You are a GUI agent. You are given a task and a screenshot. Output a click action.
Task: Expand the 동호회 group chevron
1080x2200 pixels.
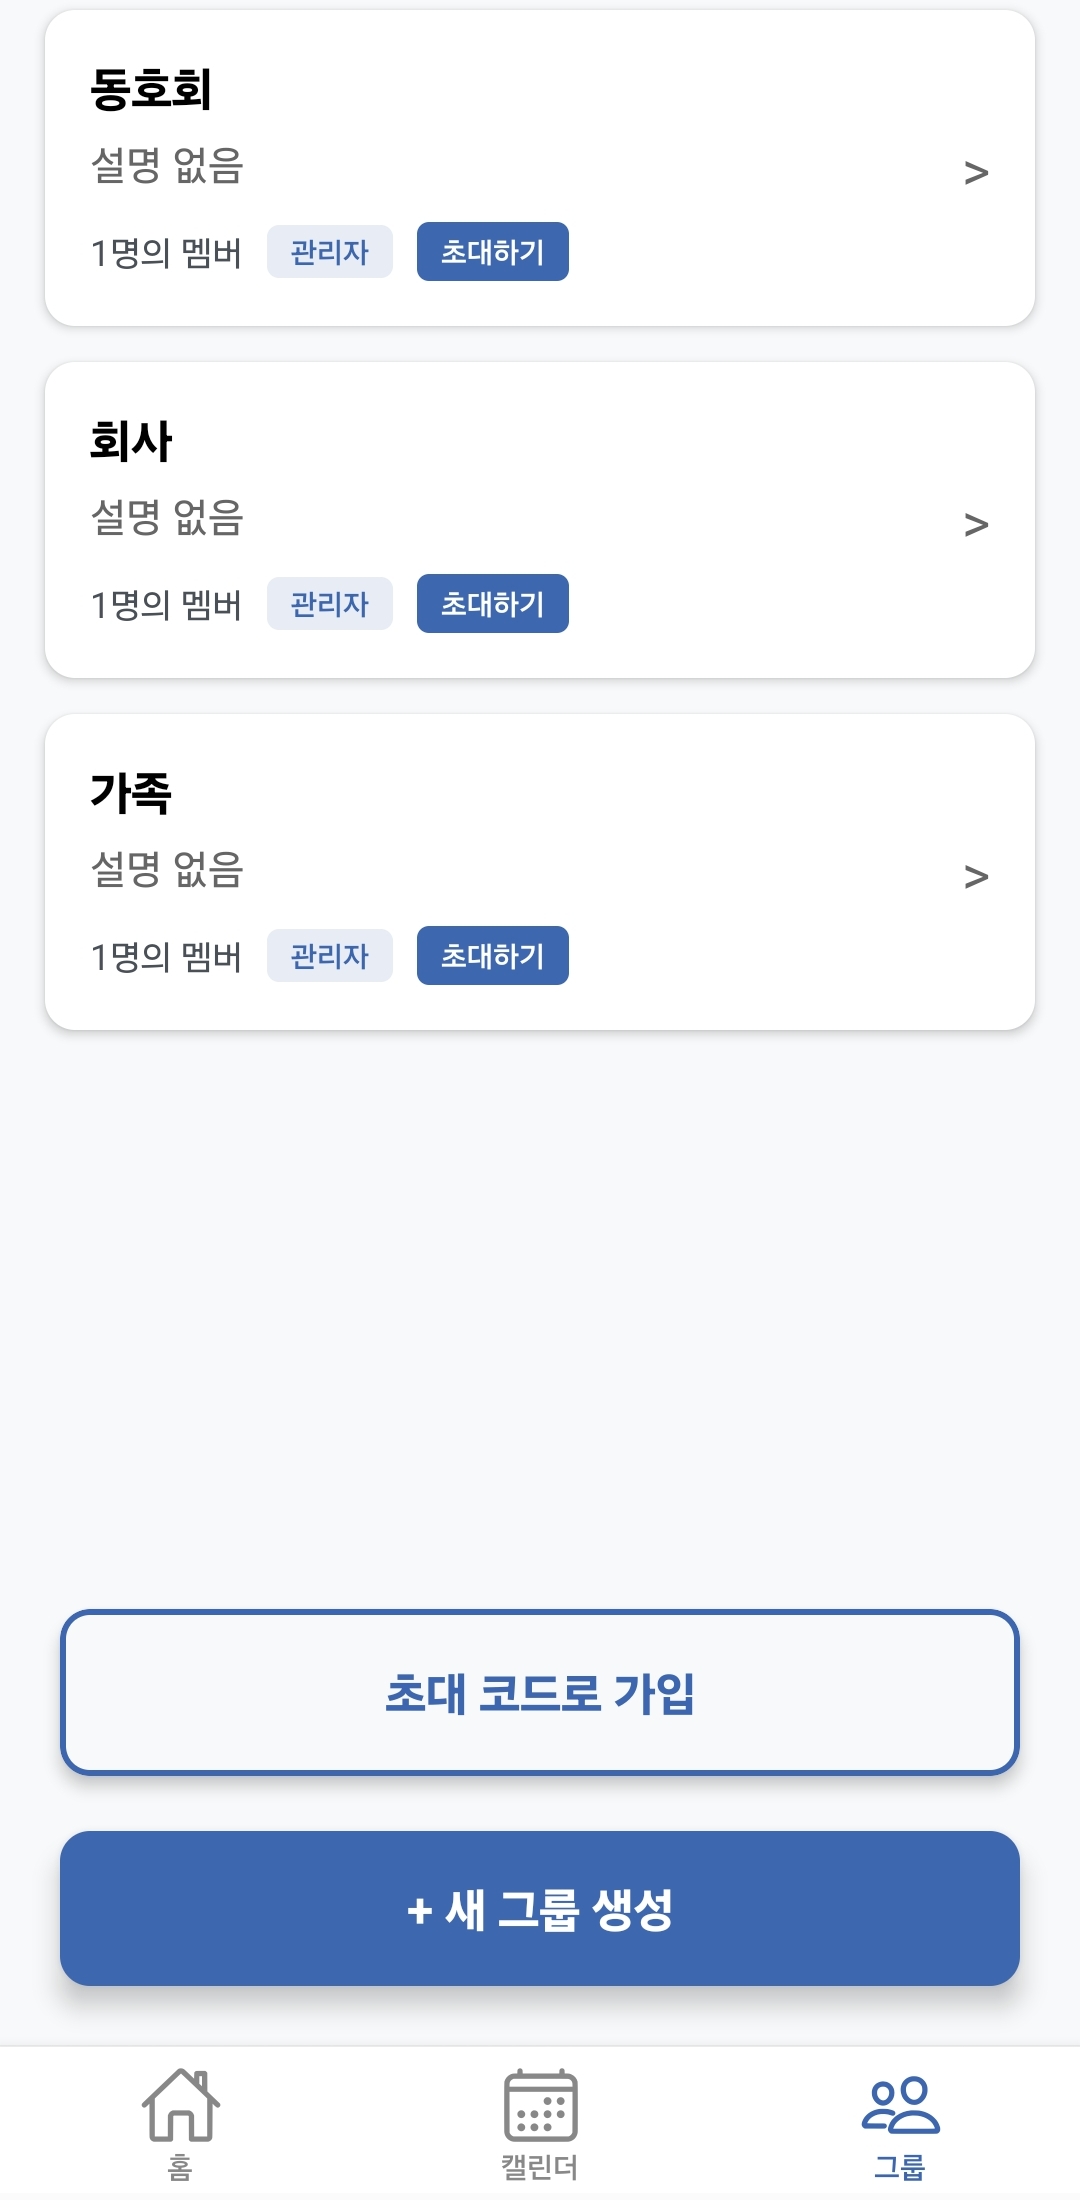point(976,173)
